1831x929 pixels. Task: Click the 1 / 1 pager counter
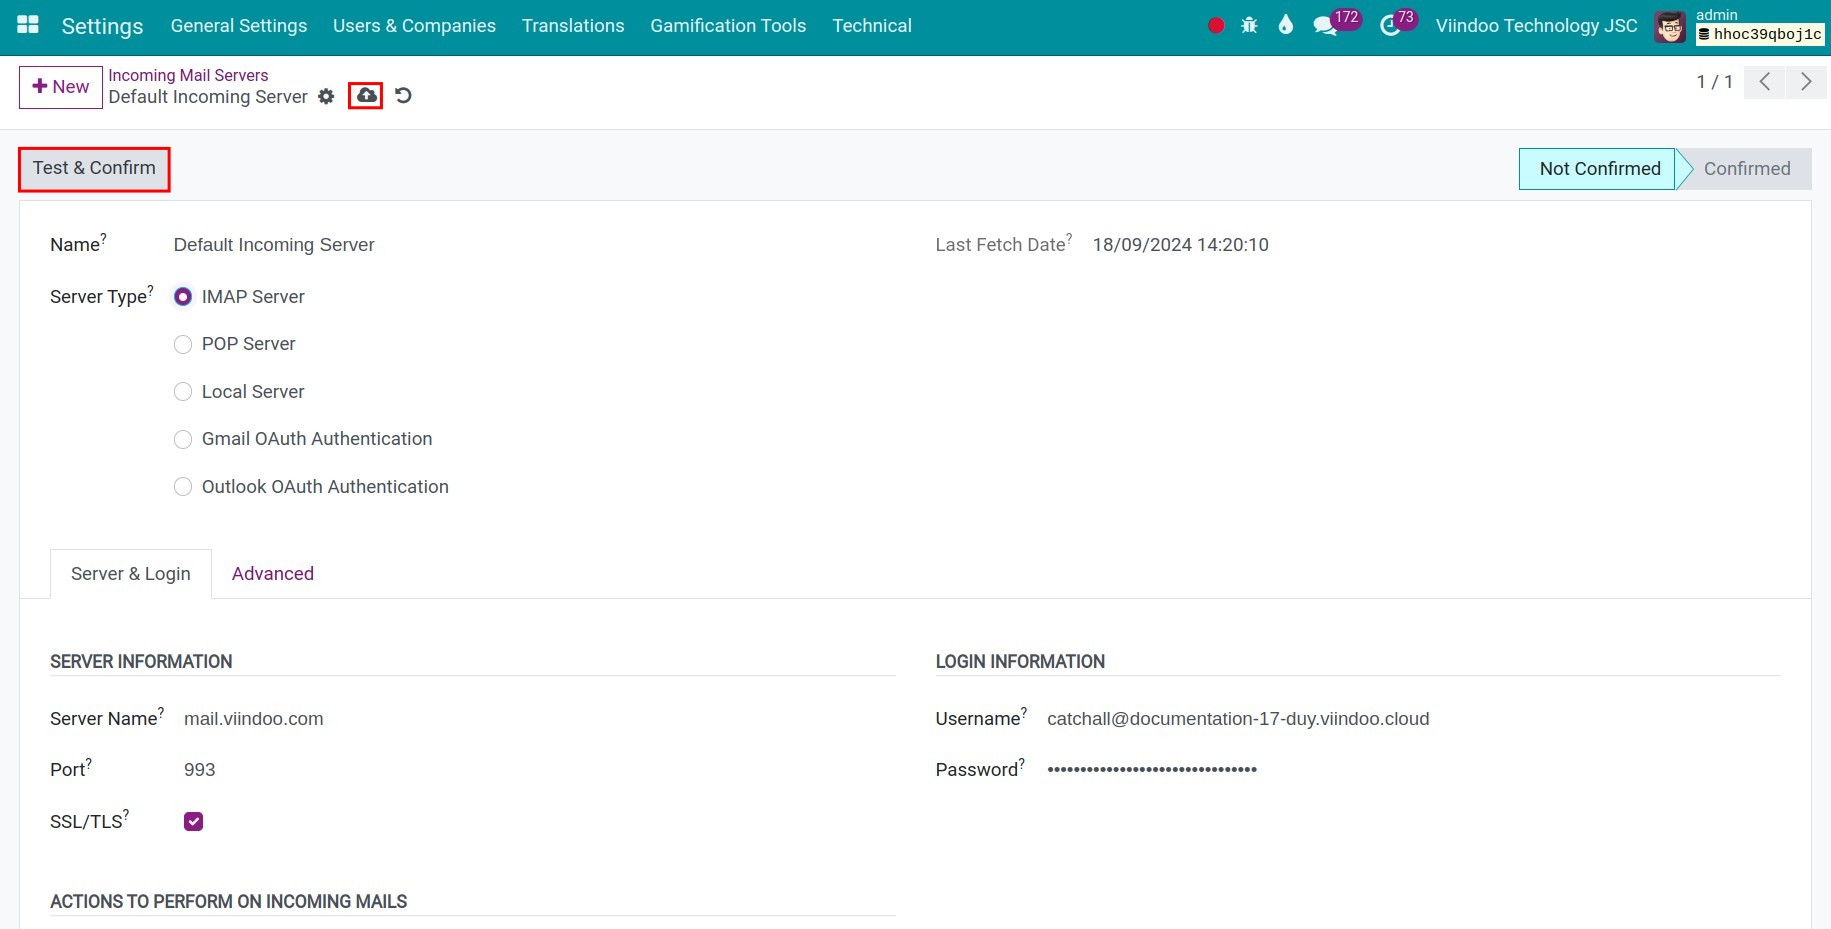[x=1714, y=82]
